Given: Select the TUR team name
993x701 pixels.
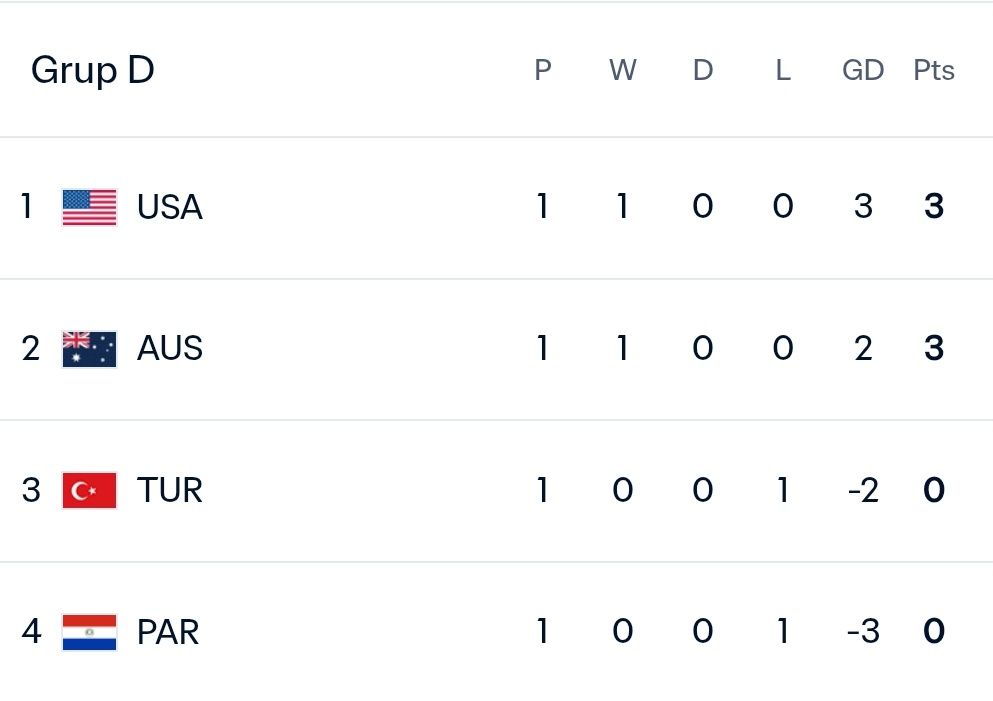Looking at the screenshot, I should pyautogui.click(x=170, y=490).
